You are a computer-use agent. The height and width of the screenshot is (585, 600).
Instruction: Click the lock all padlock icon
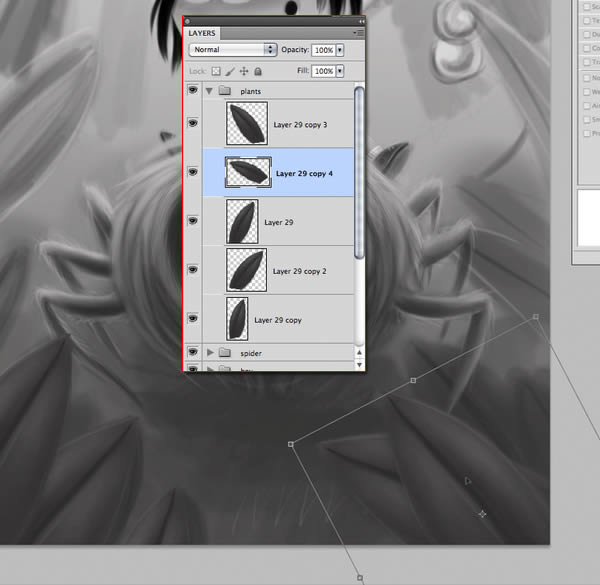point(258,71)
